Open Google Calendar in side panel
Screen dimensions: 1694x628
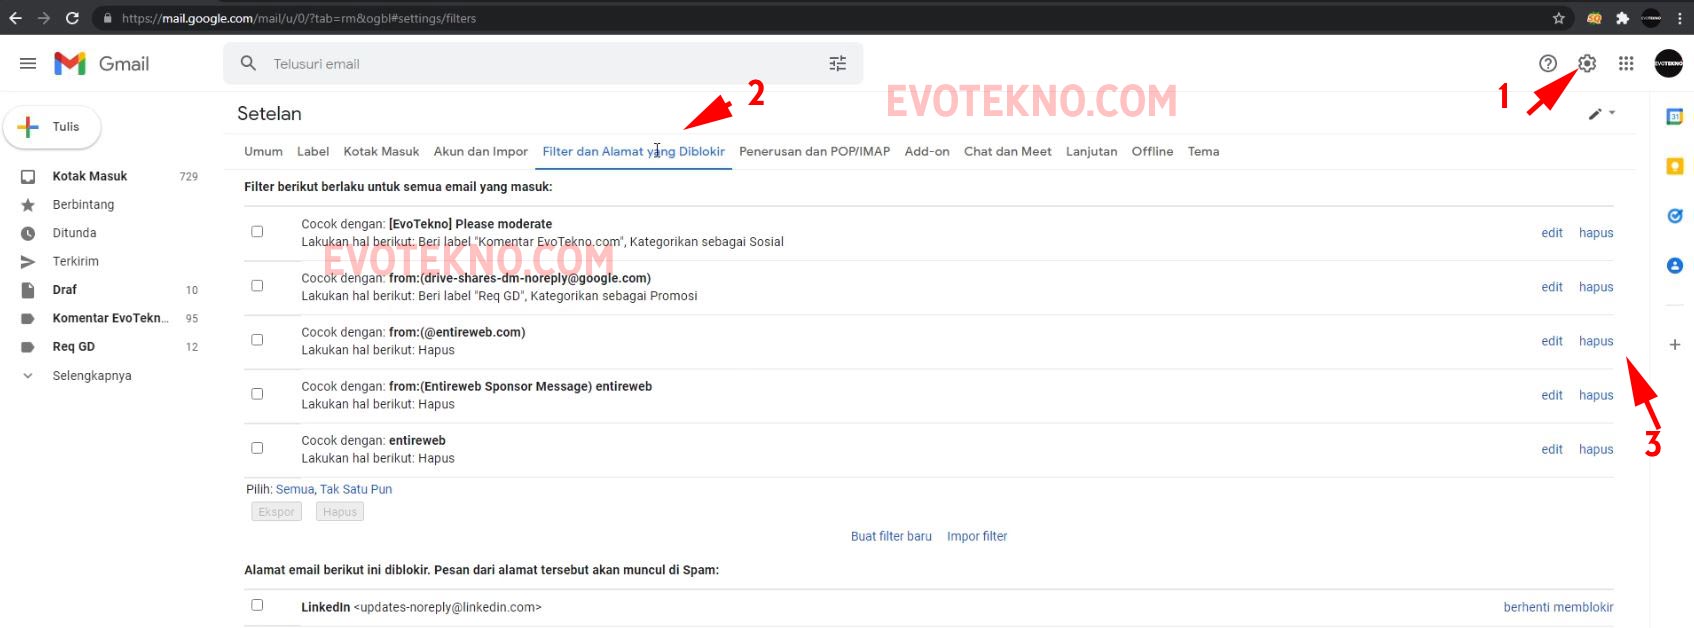click(x=1674, y=117)
